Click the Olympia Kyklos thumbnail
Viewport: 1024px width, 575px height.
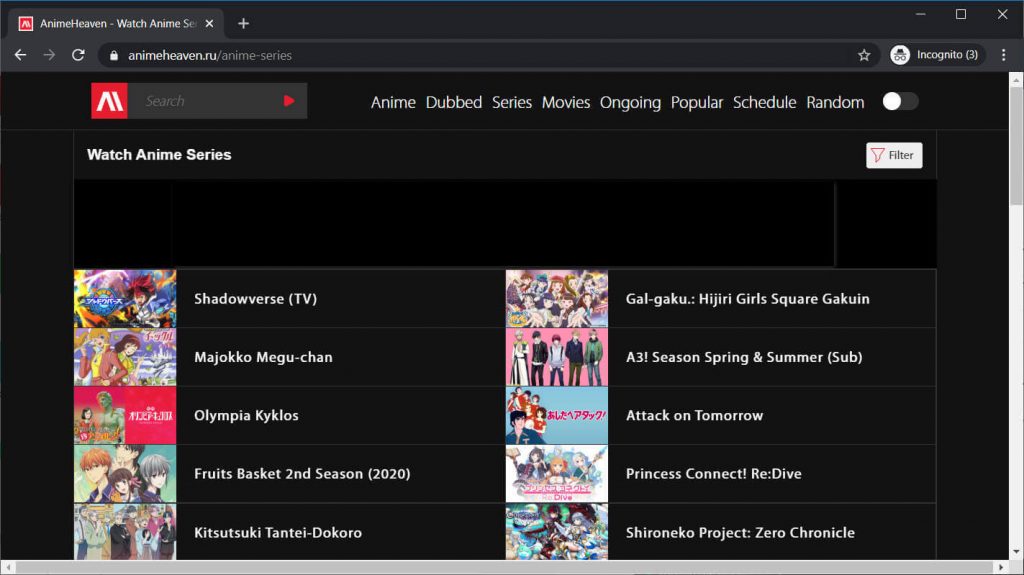(x=125, y=416)
